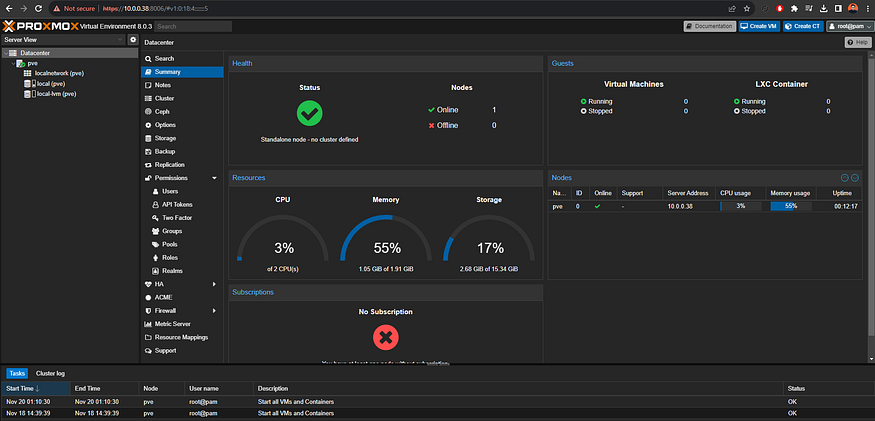Click the Support chat icon
Screen dimensions: 875x421
click(148, 351)
